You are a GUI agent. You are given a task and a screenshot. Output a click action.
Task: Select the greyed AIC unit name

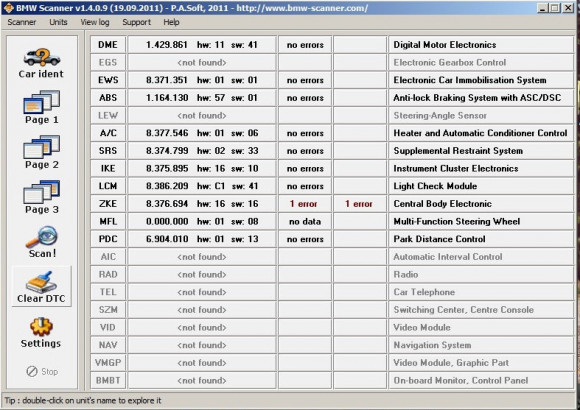tap(108, 256)
